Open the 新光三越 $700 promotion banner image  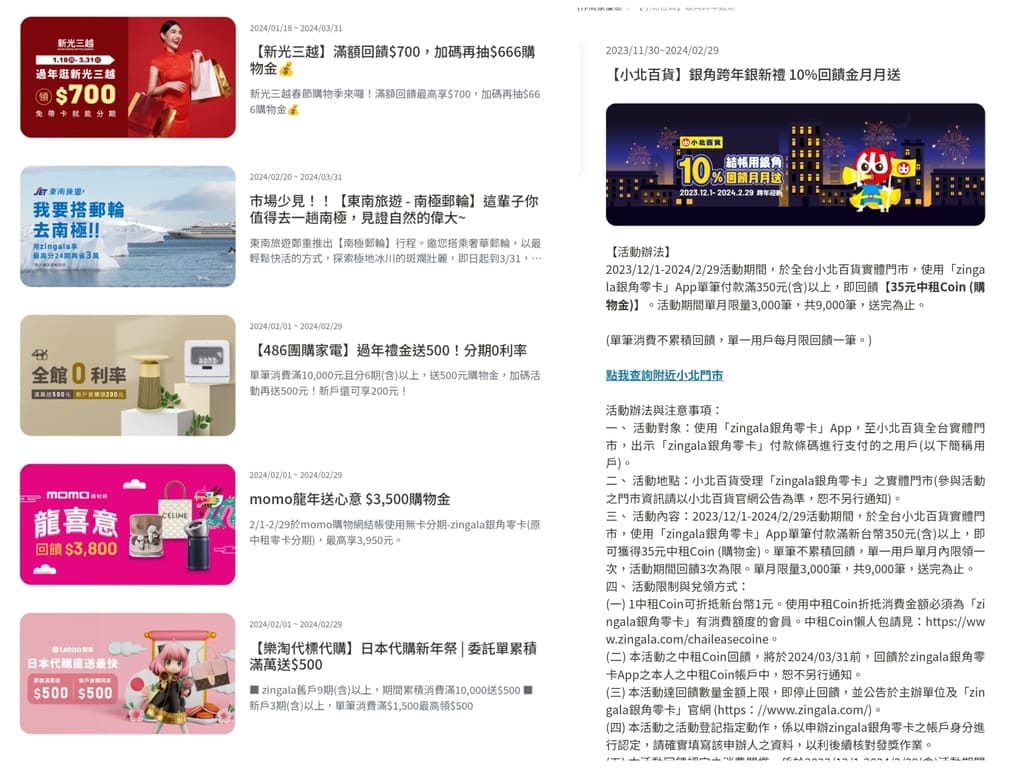pos(128,77)
